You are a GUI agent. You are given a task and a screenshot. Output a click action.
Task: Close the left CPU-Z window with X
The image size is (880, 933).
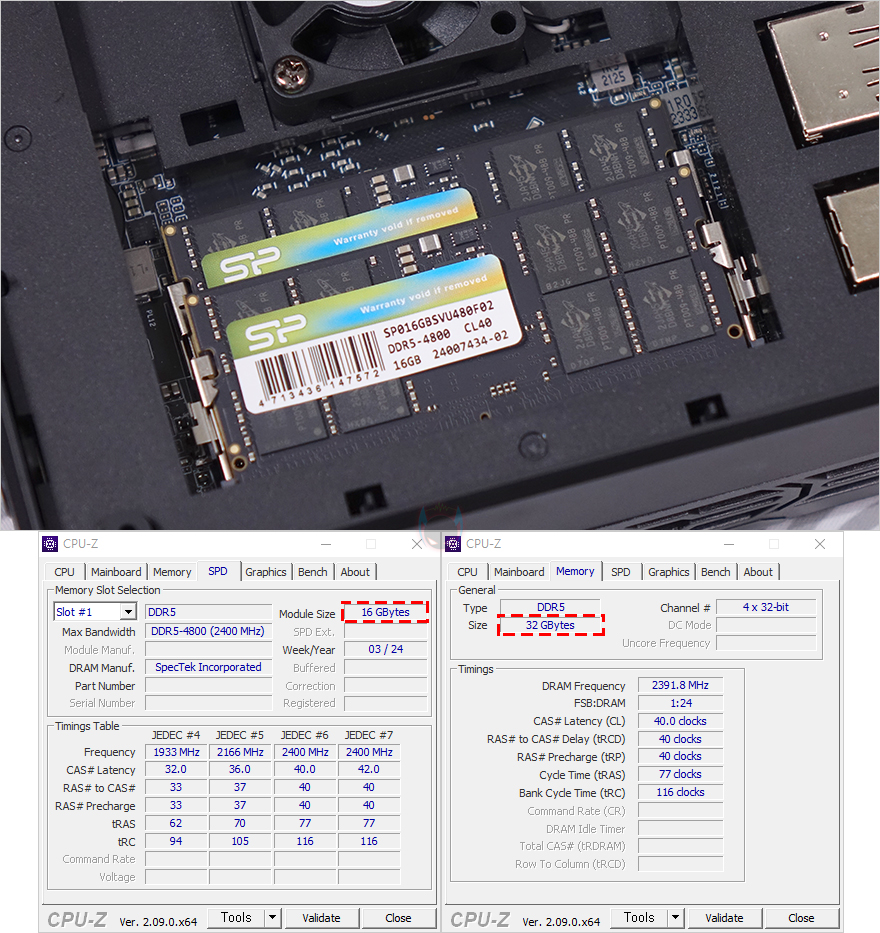[417, 544]
